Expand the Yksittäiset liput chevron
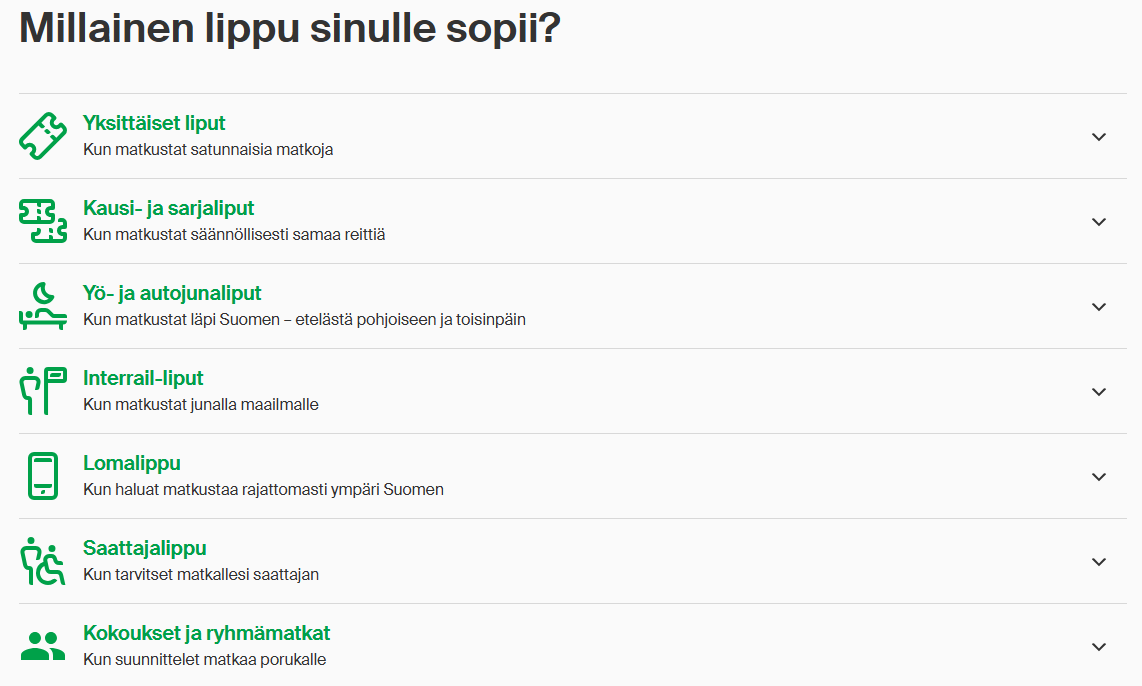Screen dimensions: 1142x686 pyautogui.click(x=1099, y=137)
